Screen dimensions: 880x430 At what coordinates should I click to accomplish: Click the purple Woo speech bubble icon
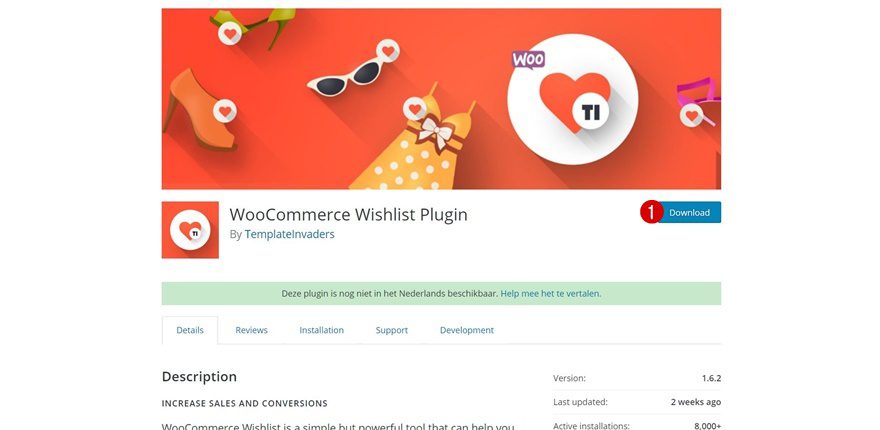[528, 60]
